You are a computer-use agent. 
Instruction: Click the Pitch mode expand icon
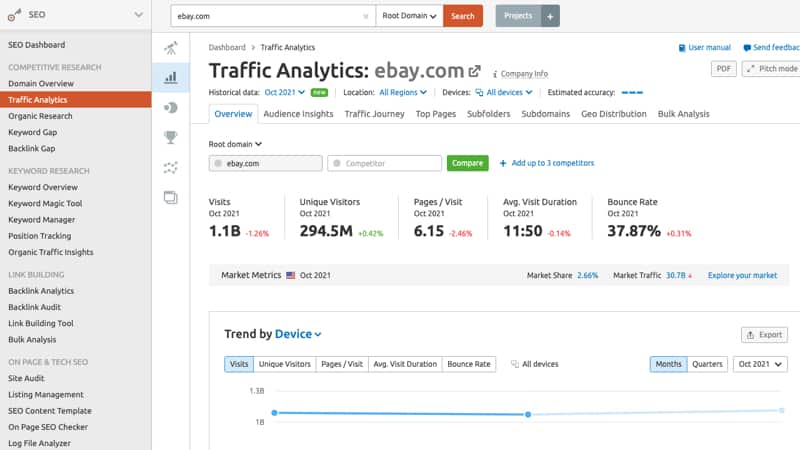pos(751,69)
